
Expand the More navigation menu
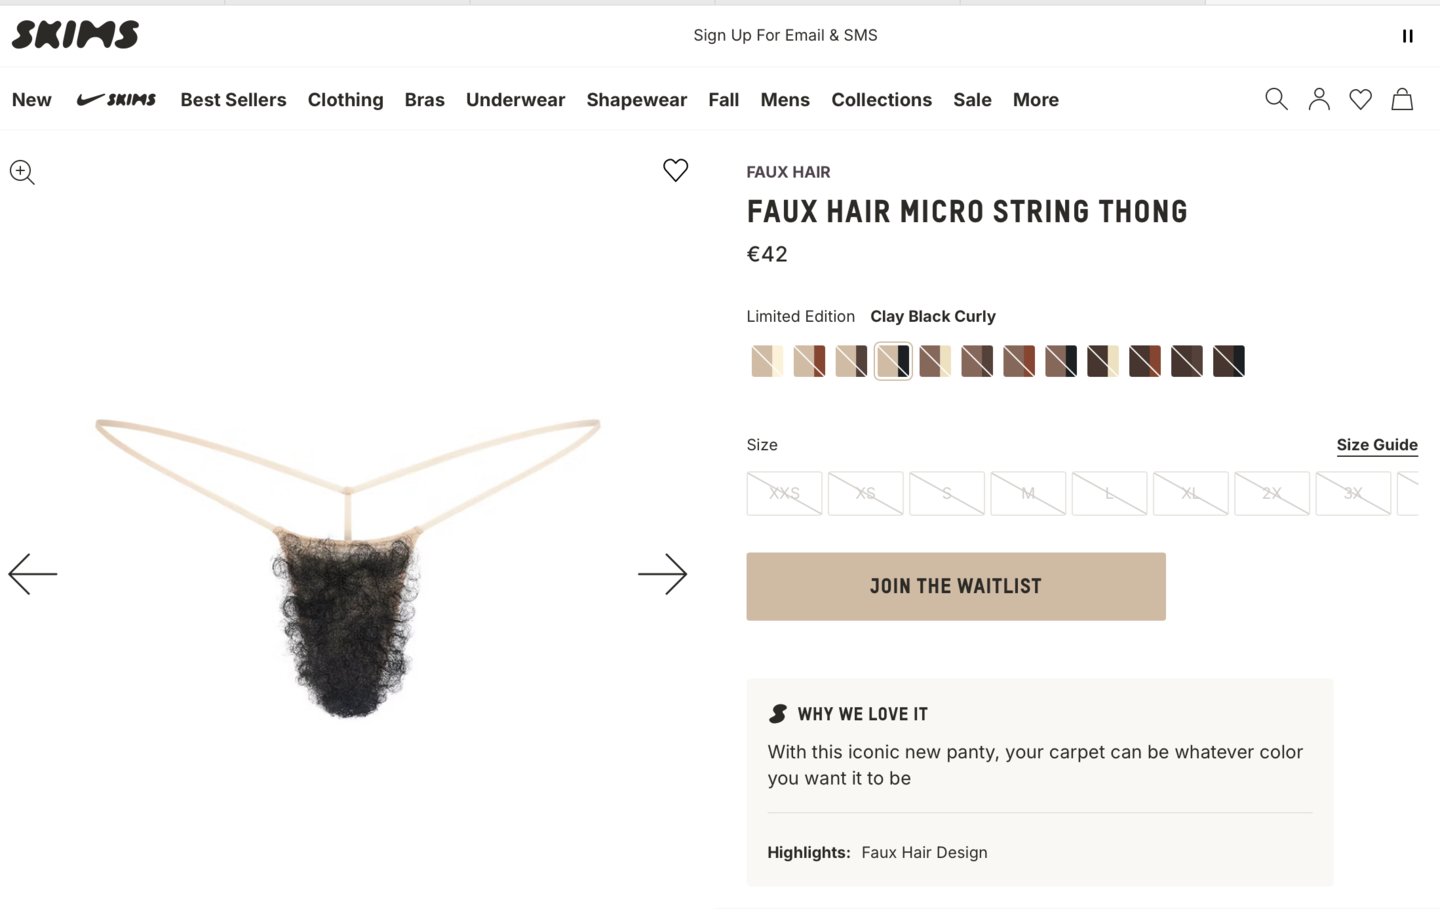[x=1035, y=100]
